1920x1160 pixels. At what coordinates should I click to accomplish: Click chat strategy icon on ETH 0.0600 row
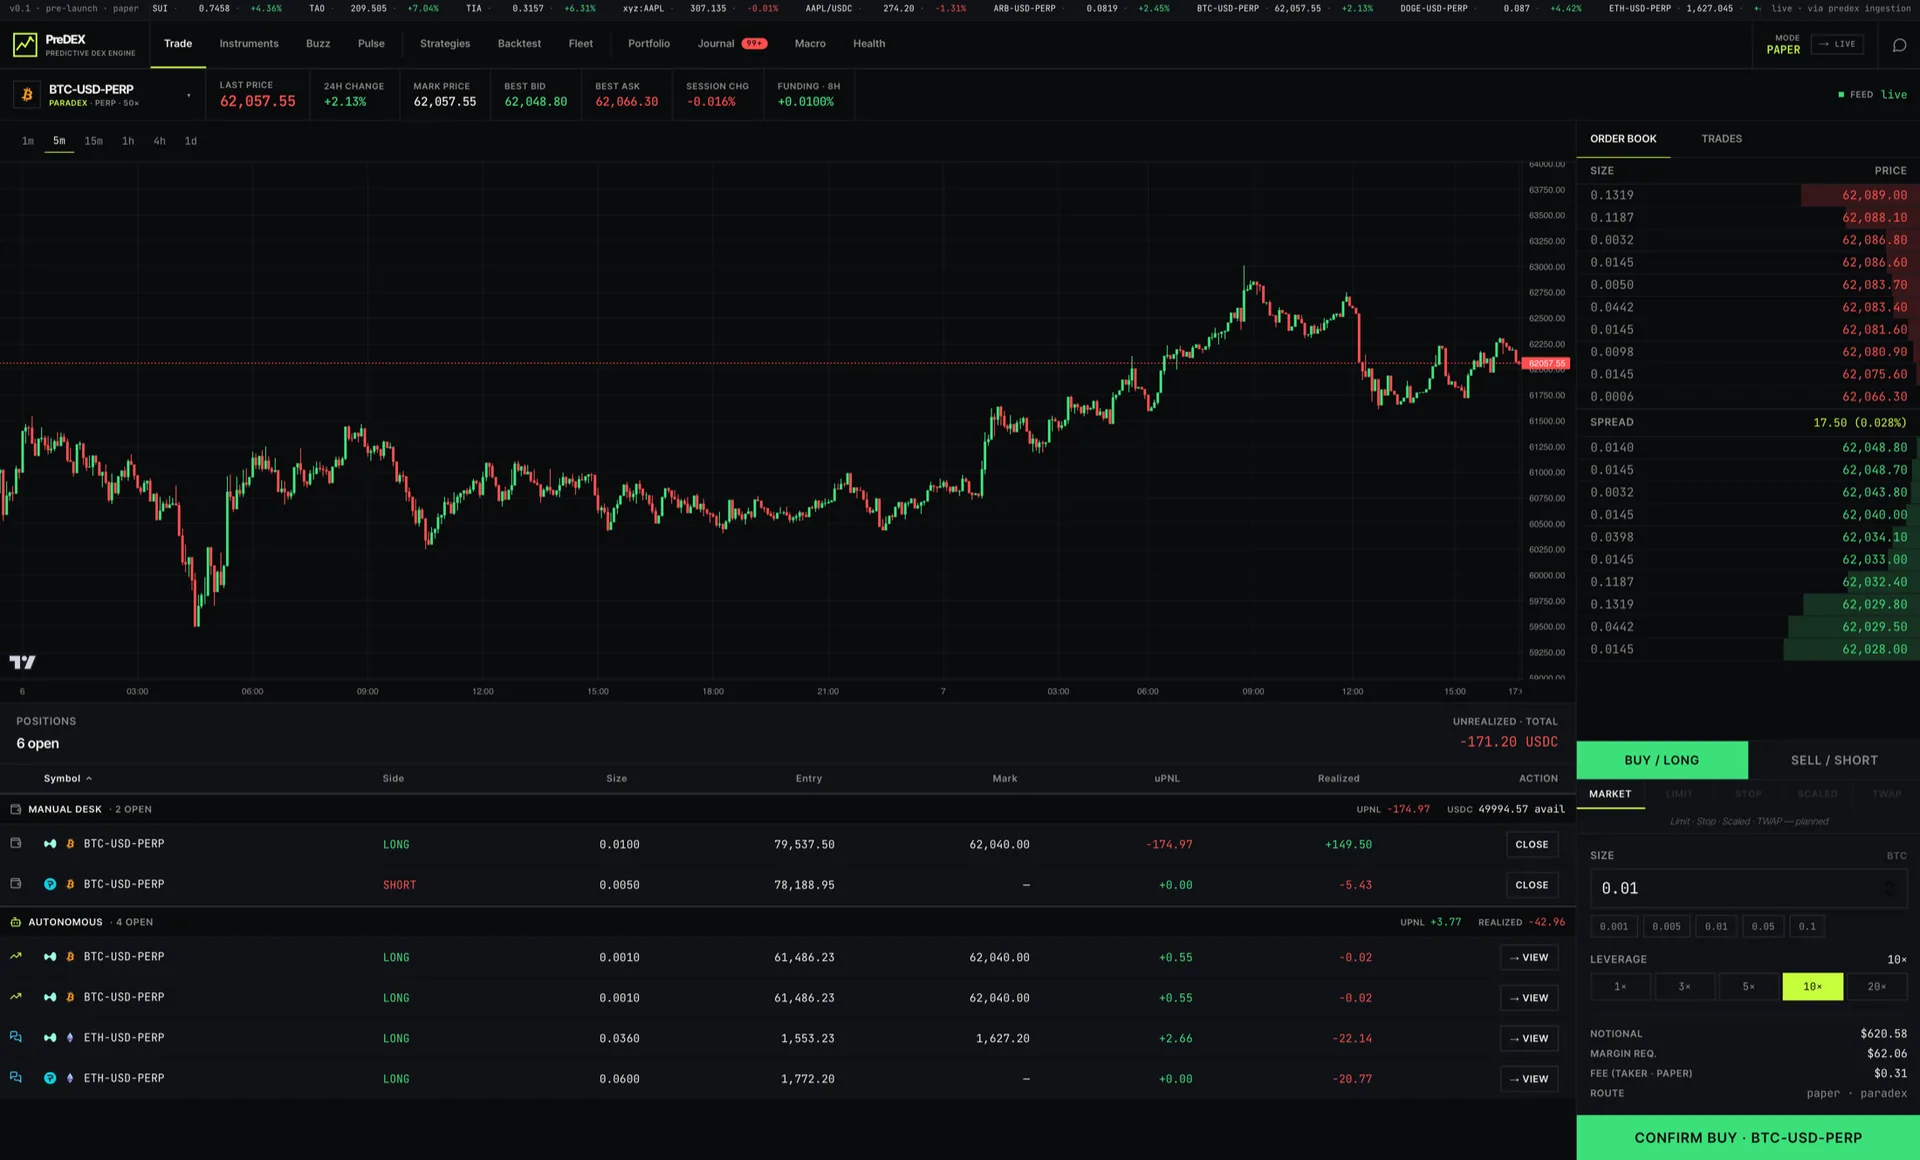tap(15, 1078)
